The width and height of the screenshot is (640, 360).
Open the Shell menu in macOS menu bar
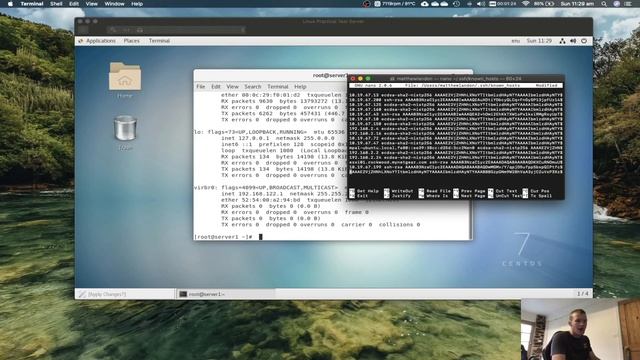coord(56,4)
